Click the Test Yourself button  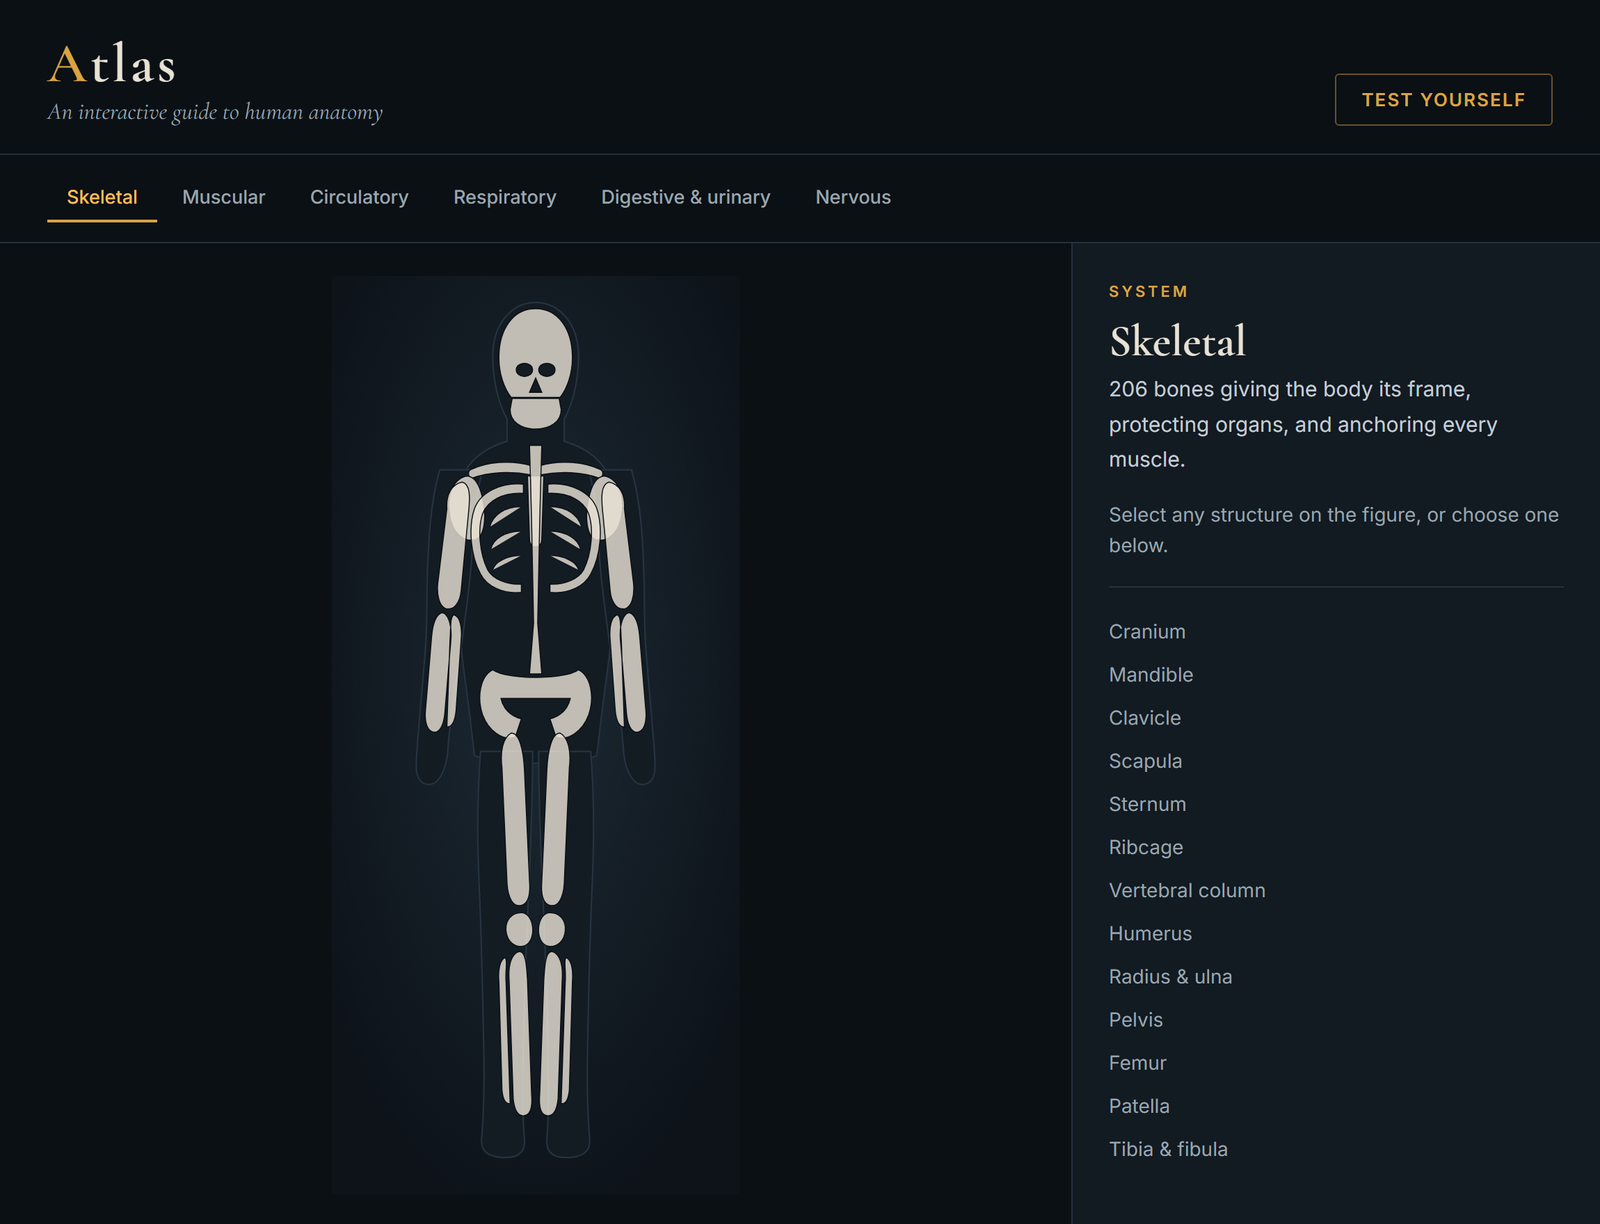pos(1443,99)
